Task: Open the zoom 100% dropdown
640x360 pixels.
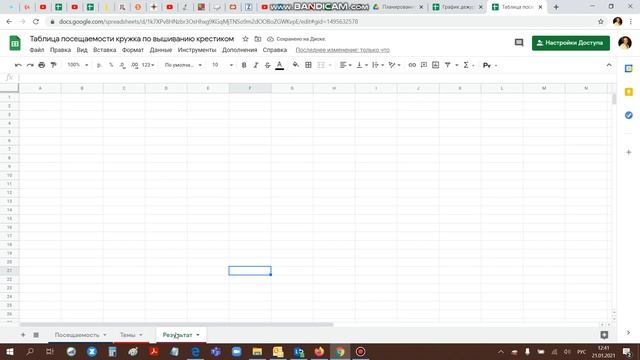Action: click(x=78, y=65)
